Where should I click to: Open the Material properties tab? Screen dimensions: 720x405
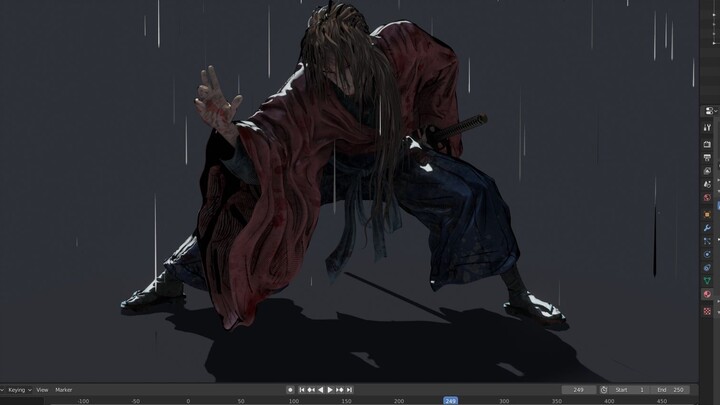707,294
